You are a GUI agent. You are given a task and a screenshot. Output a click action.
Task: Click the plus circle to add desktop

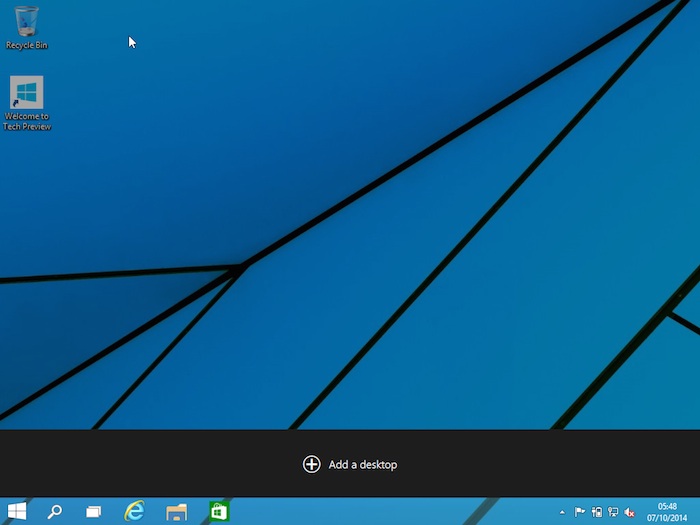[x=312, y=464]
